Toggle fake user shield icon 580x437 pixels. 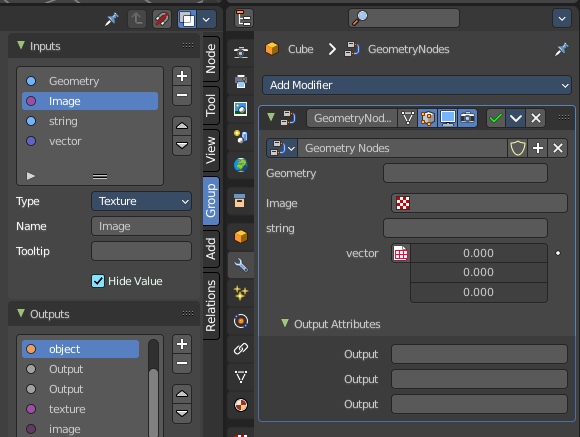517,148
